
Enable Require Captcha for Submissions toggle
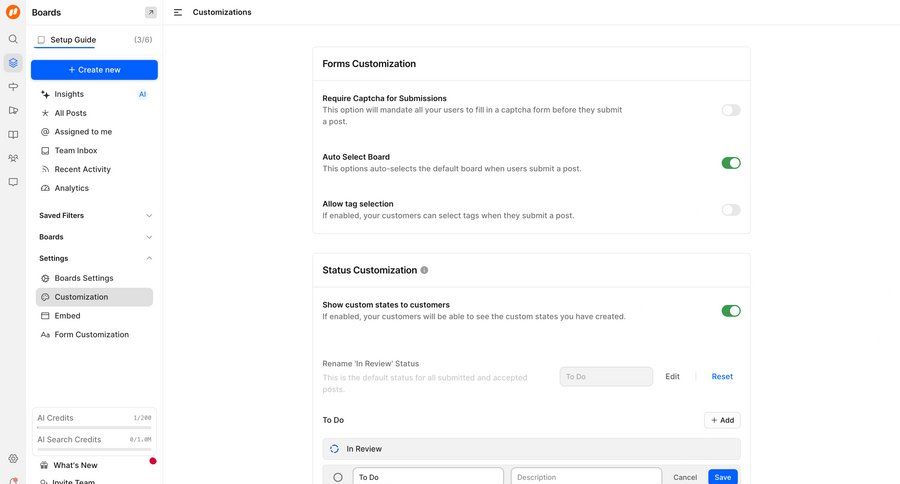(731, 110)
